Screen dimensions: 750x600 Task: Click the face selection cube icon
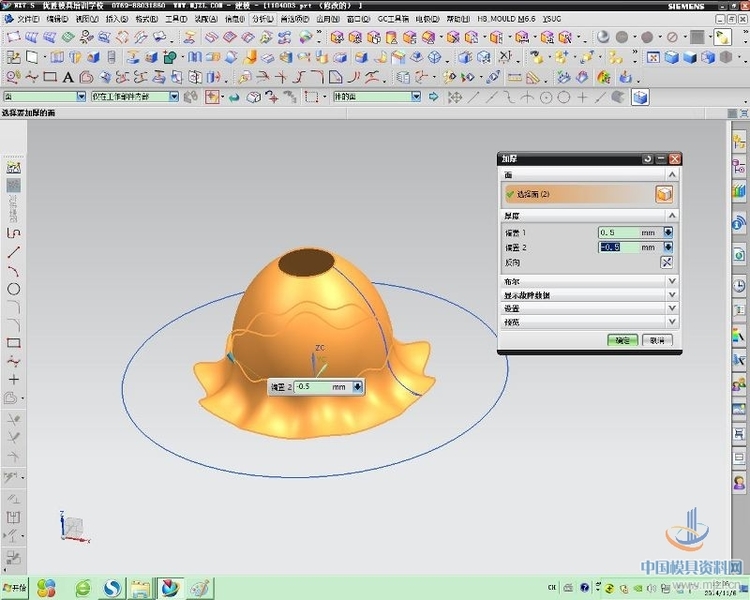point(664,195)
